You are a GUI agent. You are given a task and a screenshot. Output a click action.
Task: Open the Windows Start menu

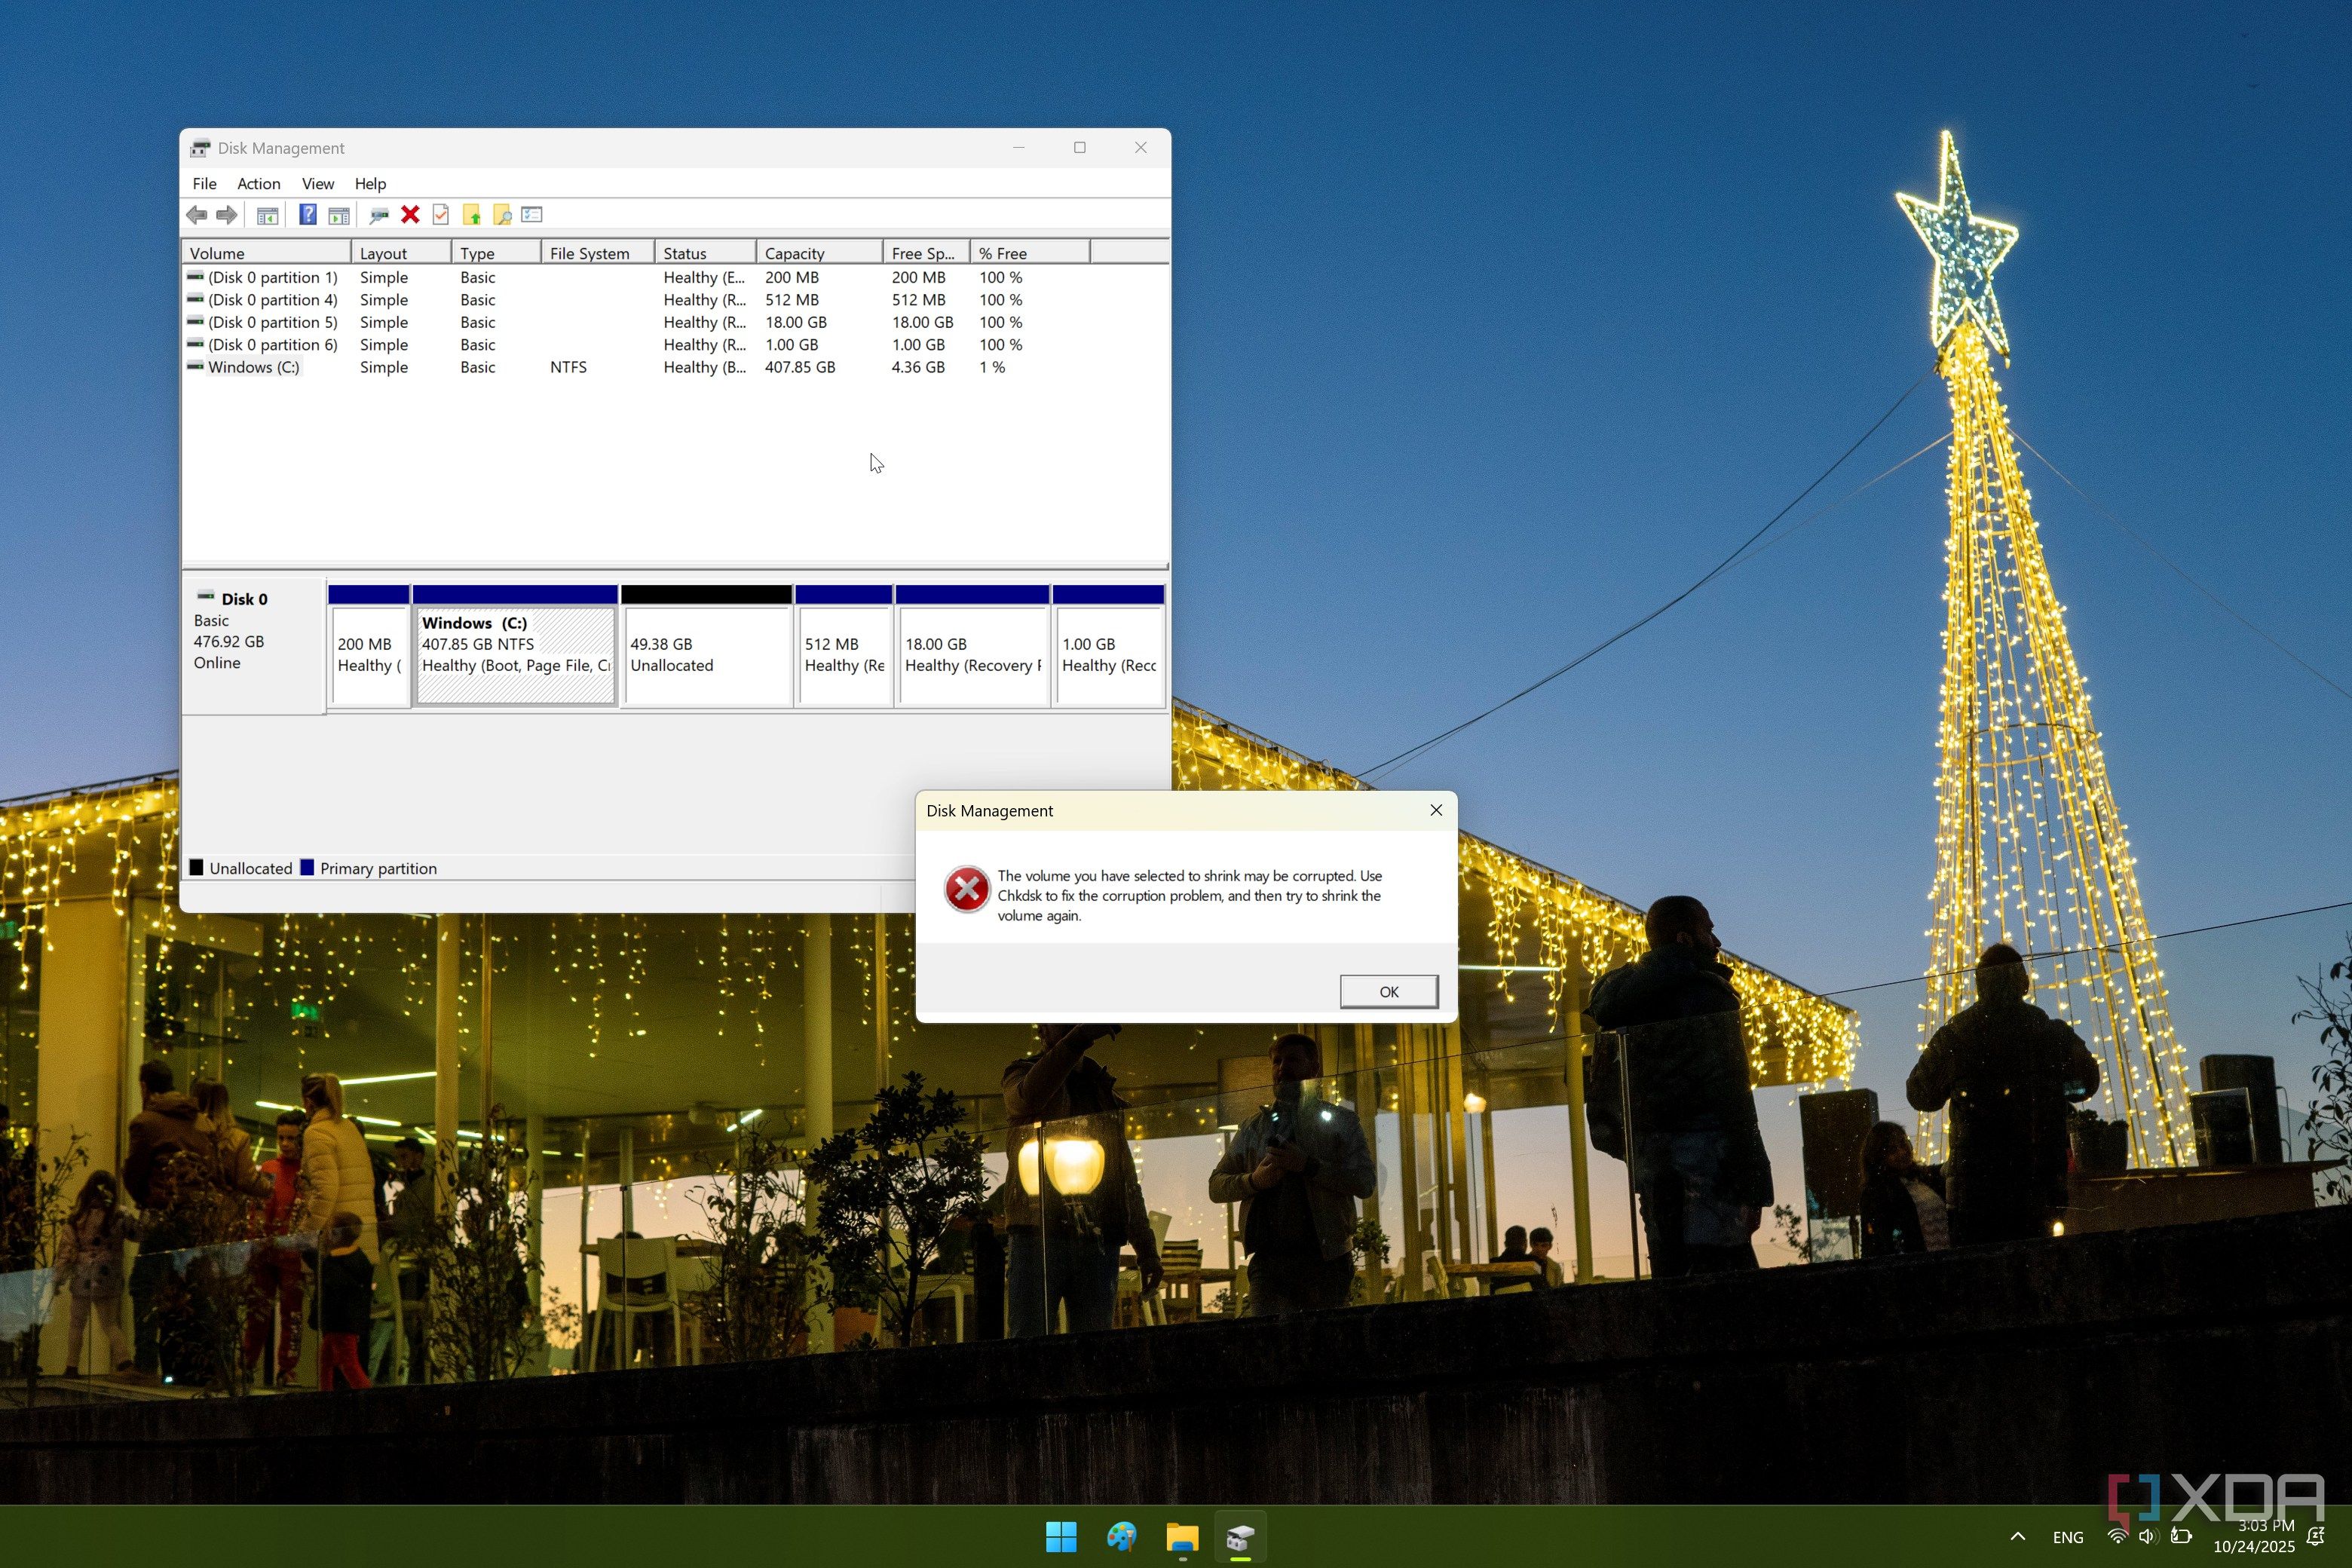[1061, 1537]
